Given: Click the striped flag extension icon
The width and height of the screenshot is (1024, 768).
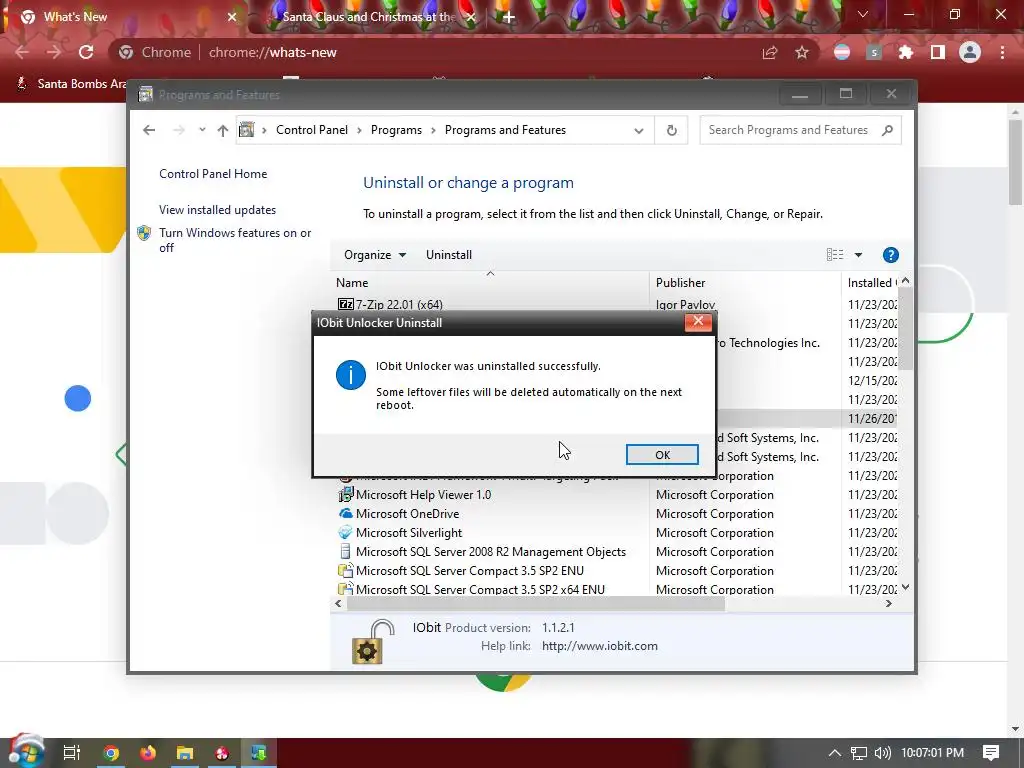Looking at the screenshot, I should [842, 52].
